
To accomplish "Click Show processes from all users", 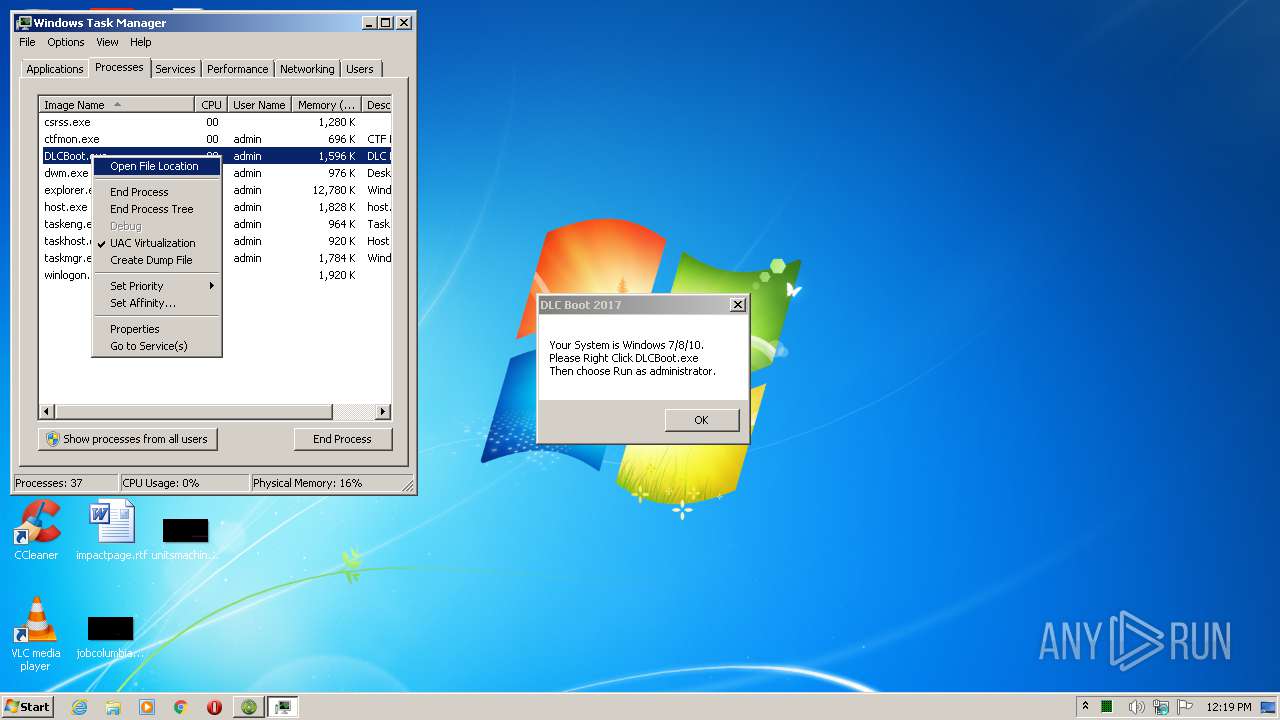I will pos(127,439).
